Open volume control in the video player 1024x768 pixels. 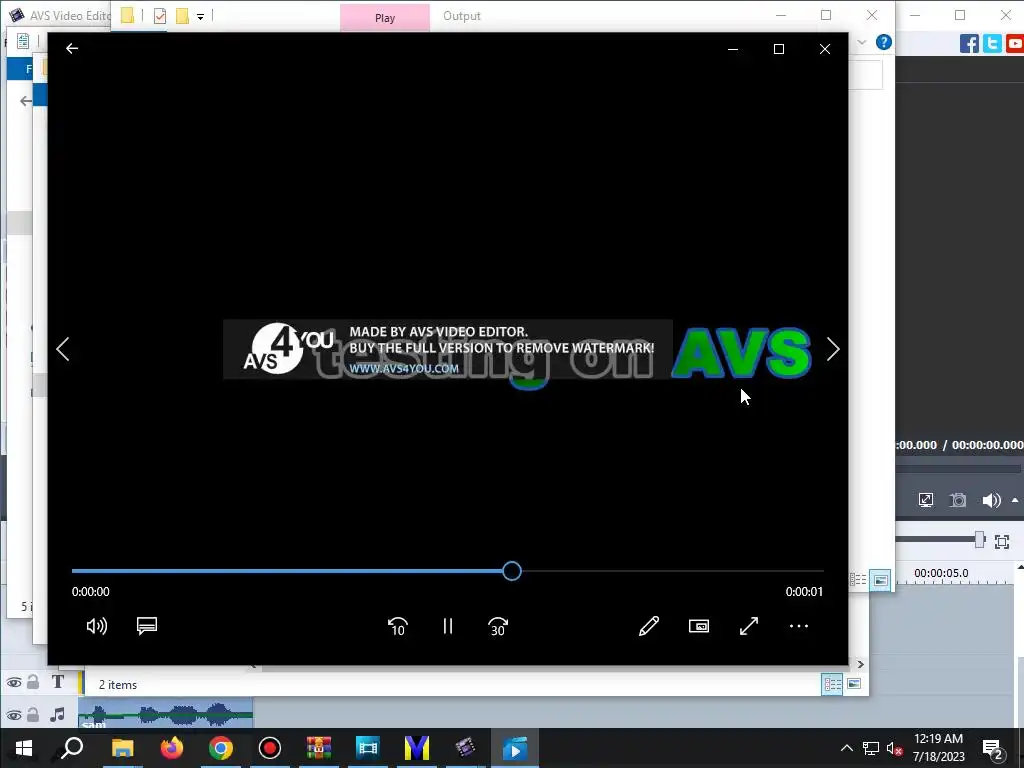97,626
